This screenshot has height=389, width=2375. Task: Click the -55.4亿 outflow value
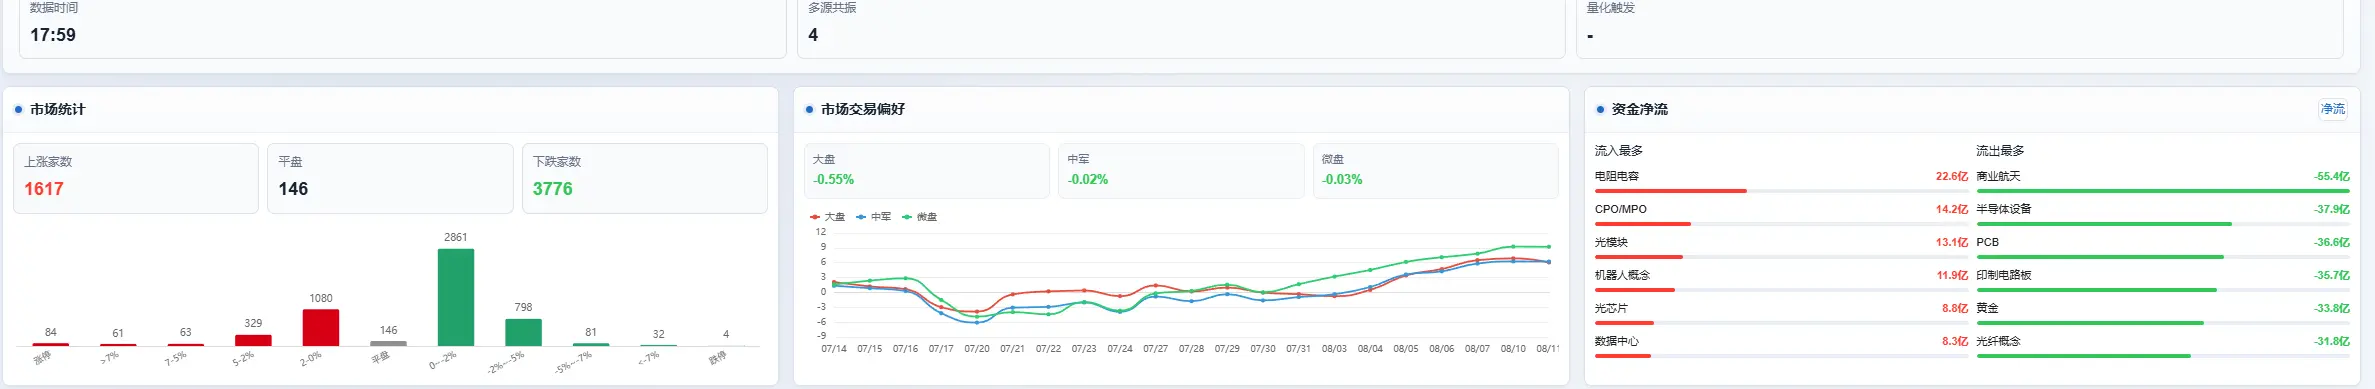coord(2331,176)
